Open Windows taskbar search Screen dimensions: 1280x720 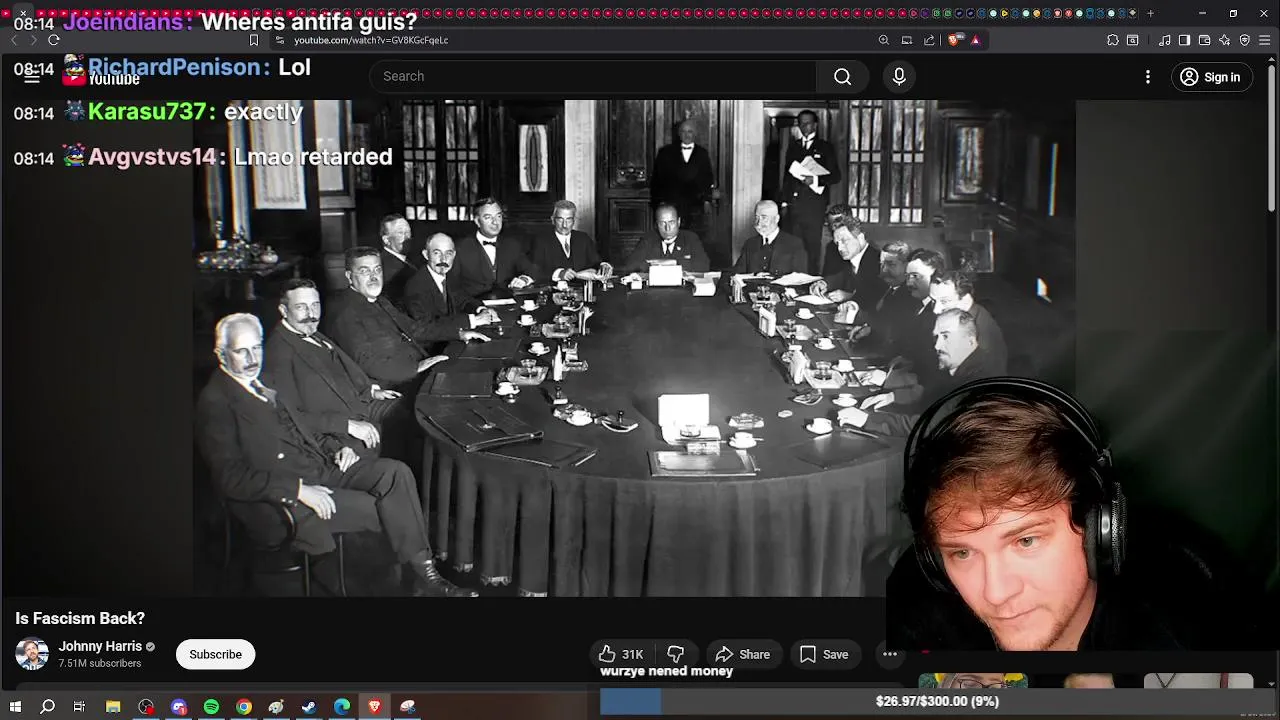[x=47, y=707]
